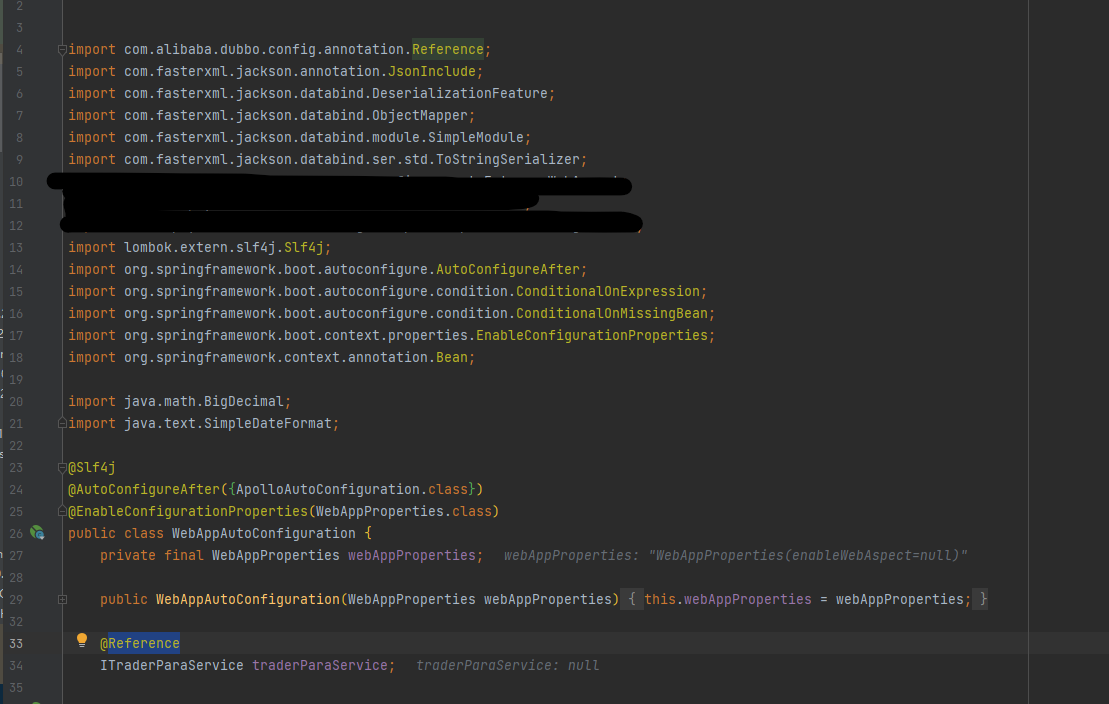This screenshot has width=1109, height=704.
Task: Click DeserializationFeature in the import line
Action: (x=460, y=93)
